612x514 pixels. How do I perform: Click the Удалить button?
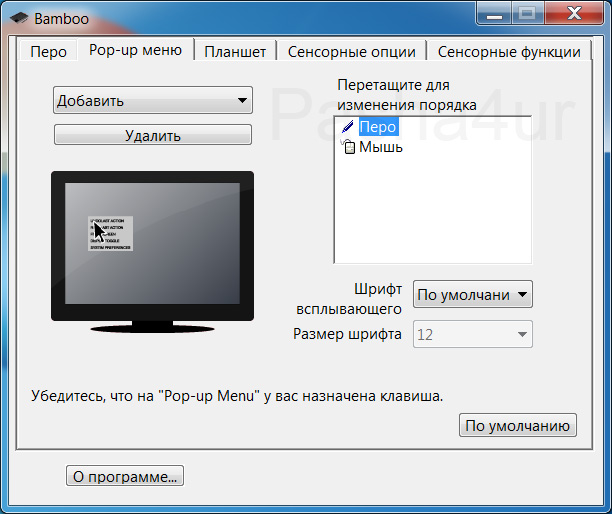(153, 135)
